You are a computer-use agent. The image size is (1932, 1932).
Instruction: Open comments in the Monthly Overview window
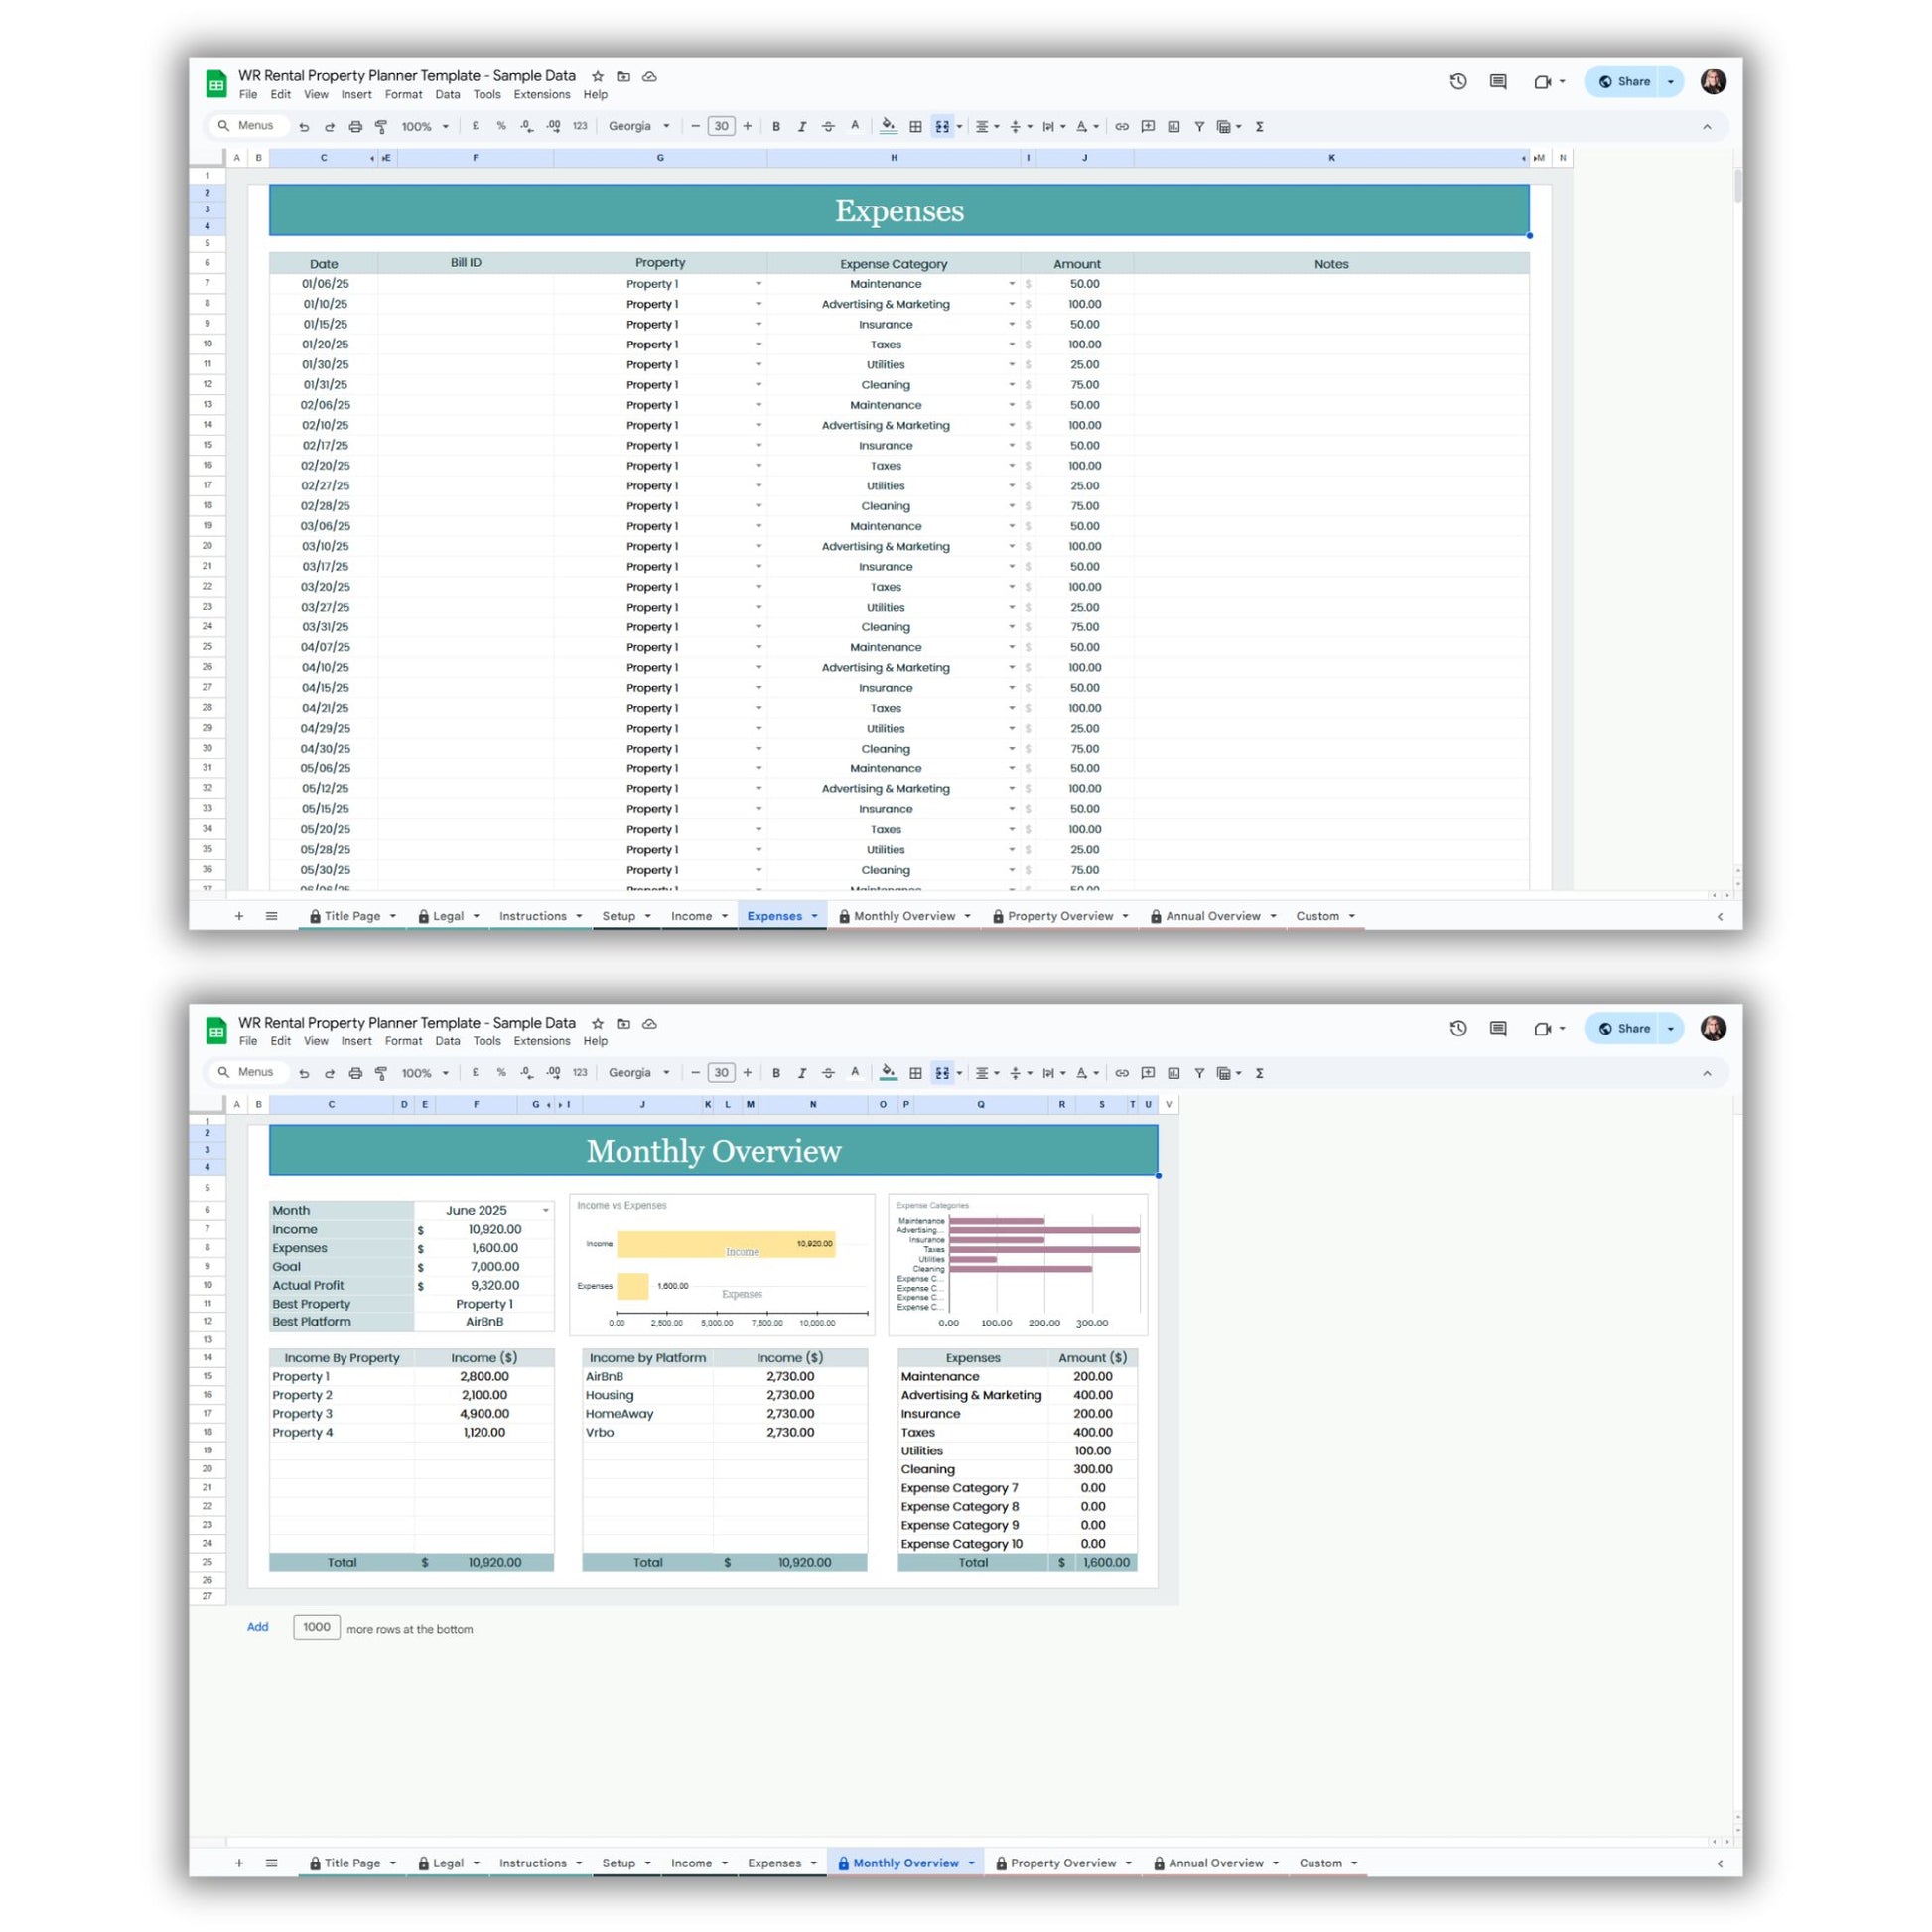pos(1498,1028)
